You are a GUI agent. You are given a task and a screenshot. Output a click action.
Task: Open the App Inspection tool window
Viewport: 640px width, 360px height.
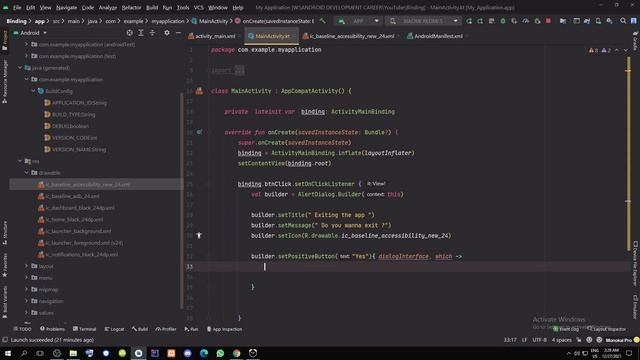tap(224, 329)
